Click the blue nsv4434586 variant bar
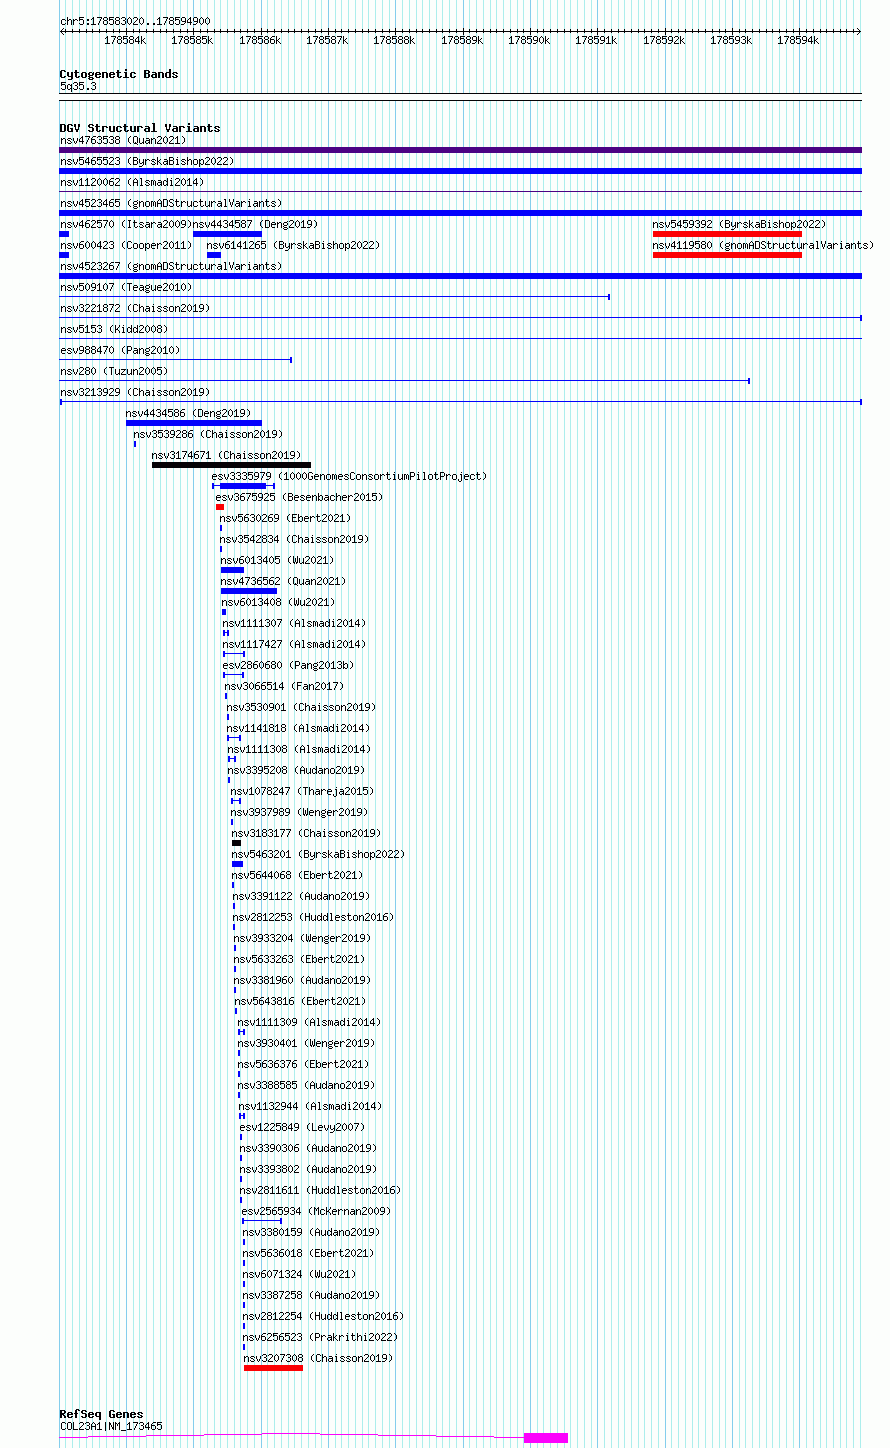Viewport: 890px width, 1448px height. (194, 423)
